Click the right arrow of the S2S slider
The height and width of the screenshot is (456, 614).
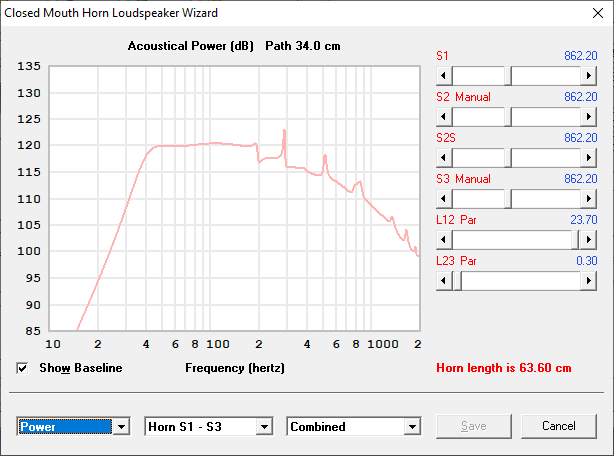click(x=588, y=158)
